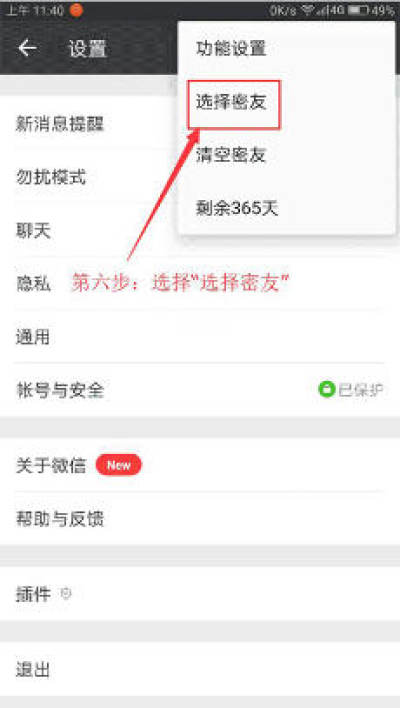This screenshot has width=400, height=708.
Task: Tap the small icon beside 插件
Action: coord(66,594)
